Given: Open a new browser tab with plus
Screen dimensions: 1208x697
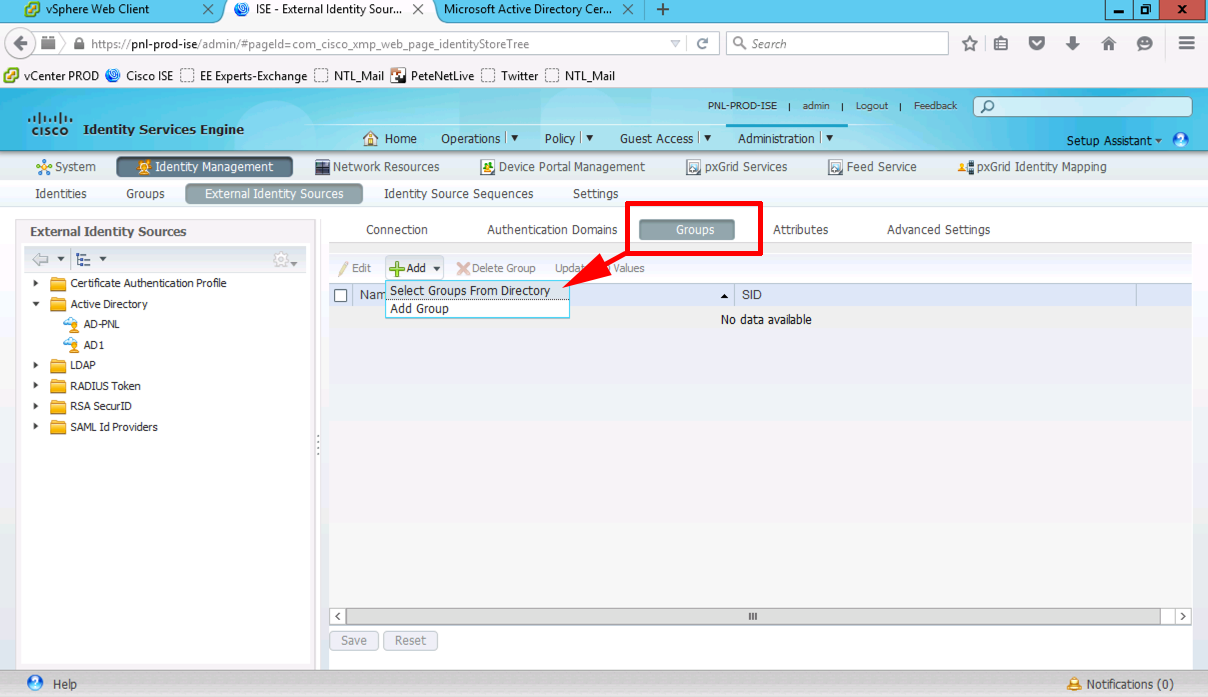Looking at the screenshot, I should [662, 10].
